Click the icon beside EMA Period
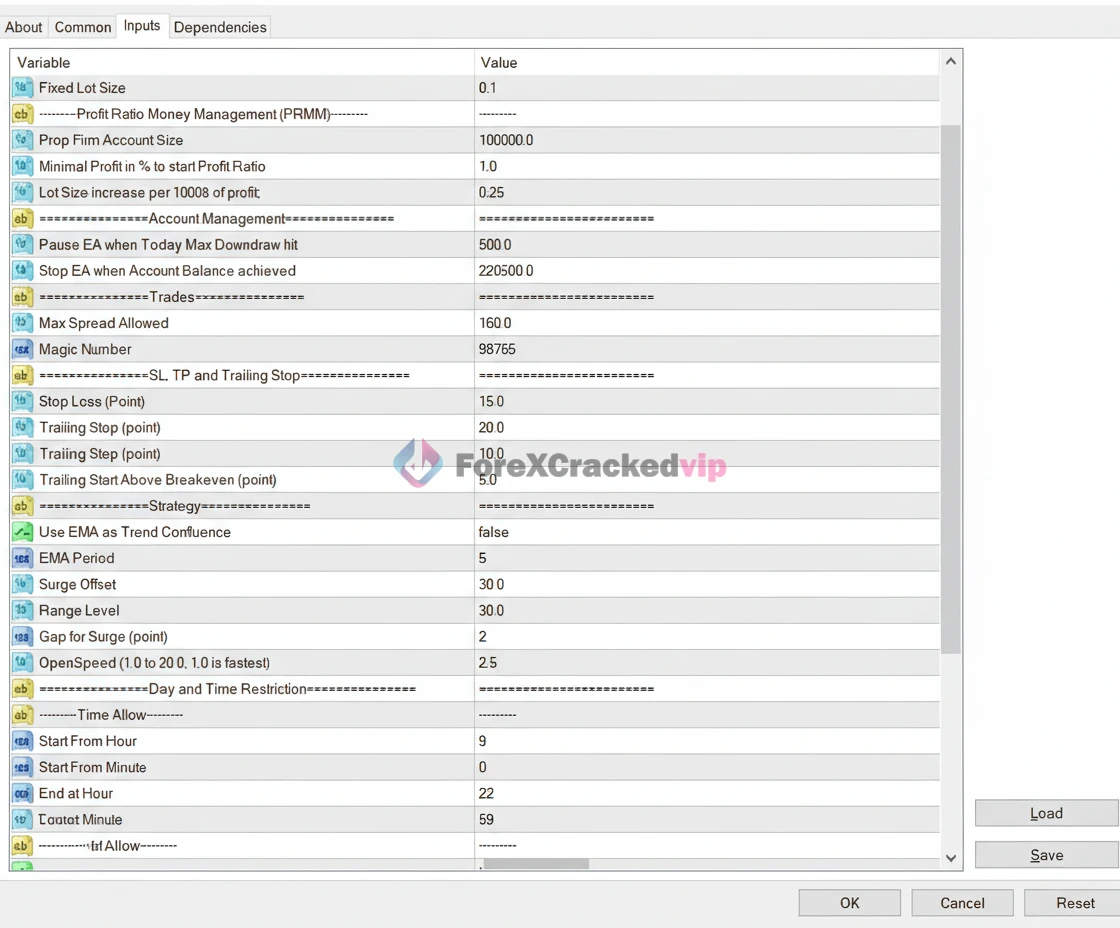The image size is (1120, 928). 22,558
